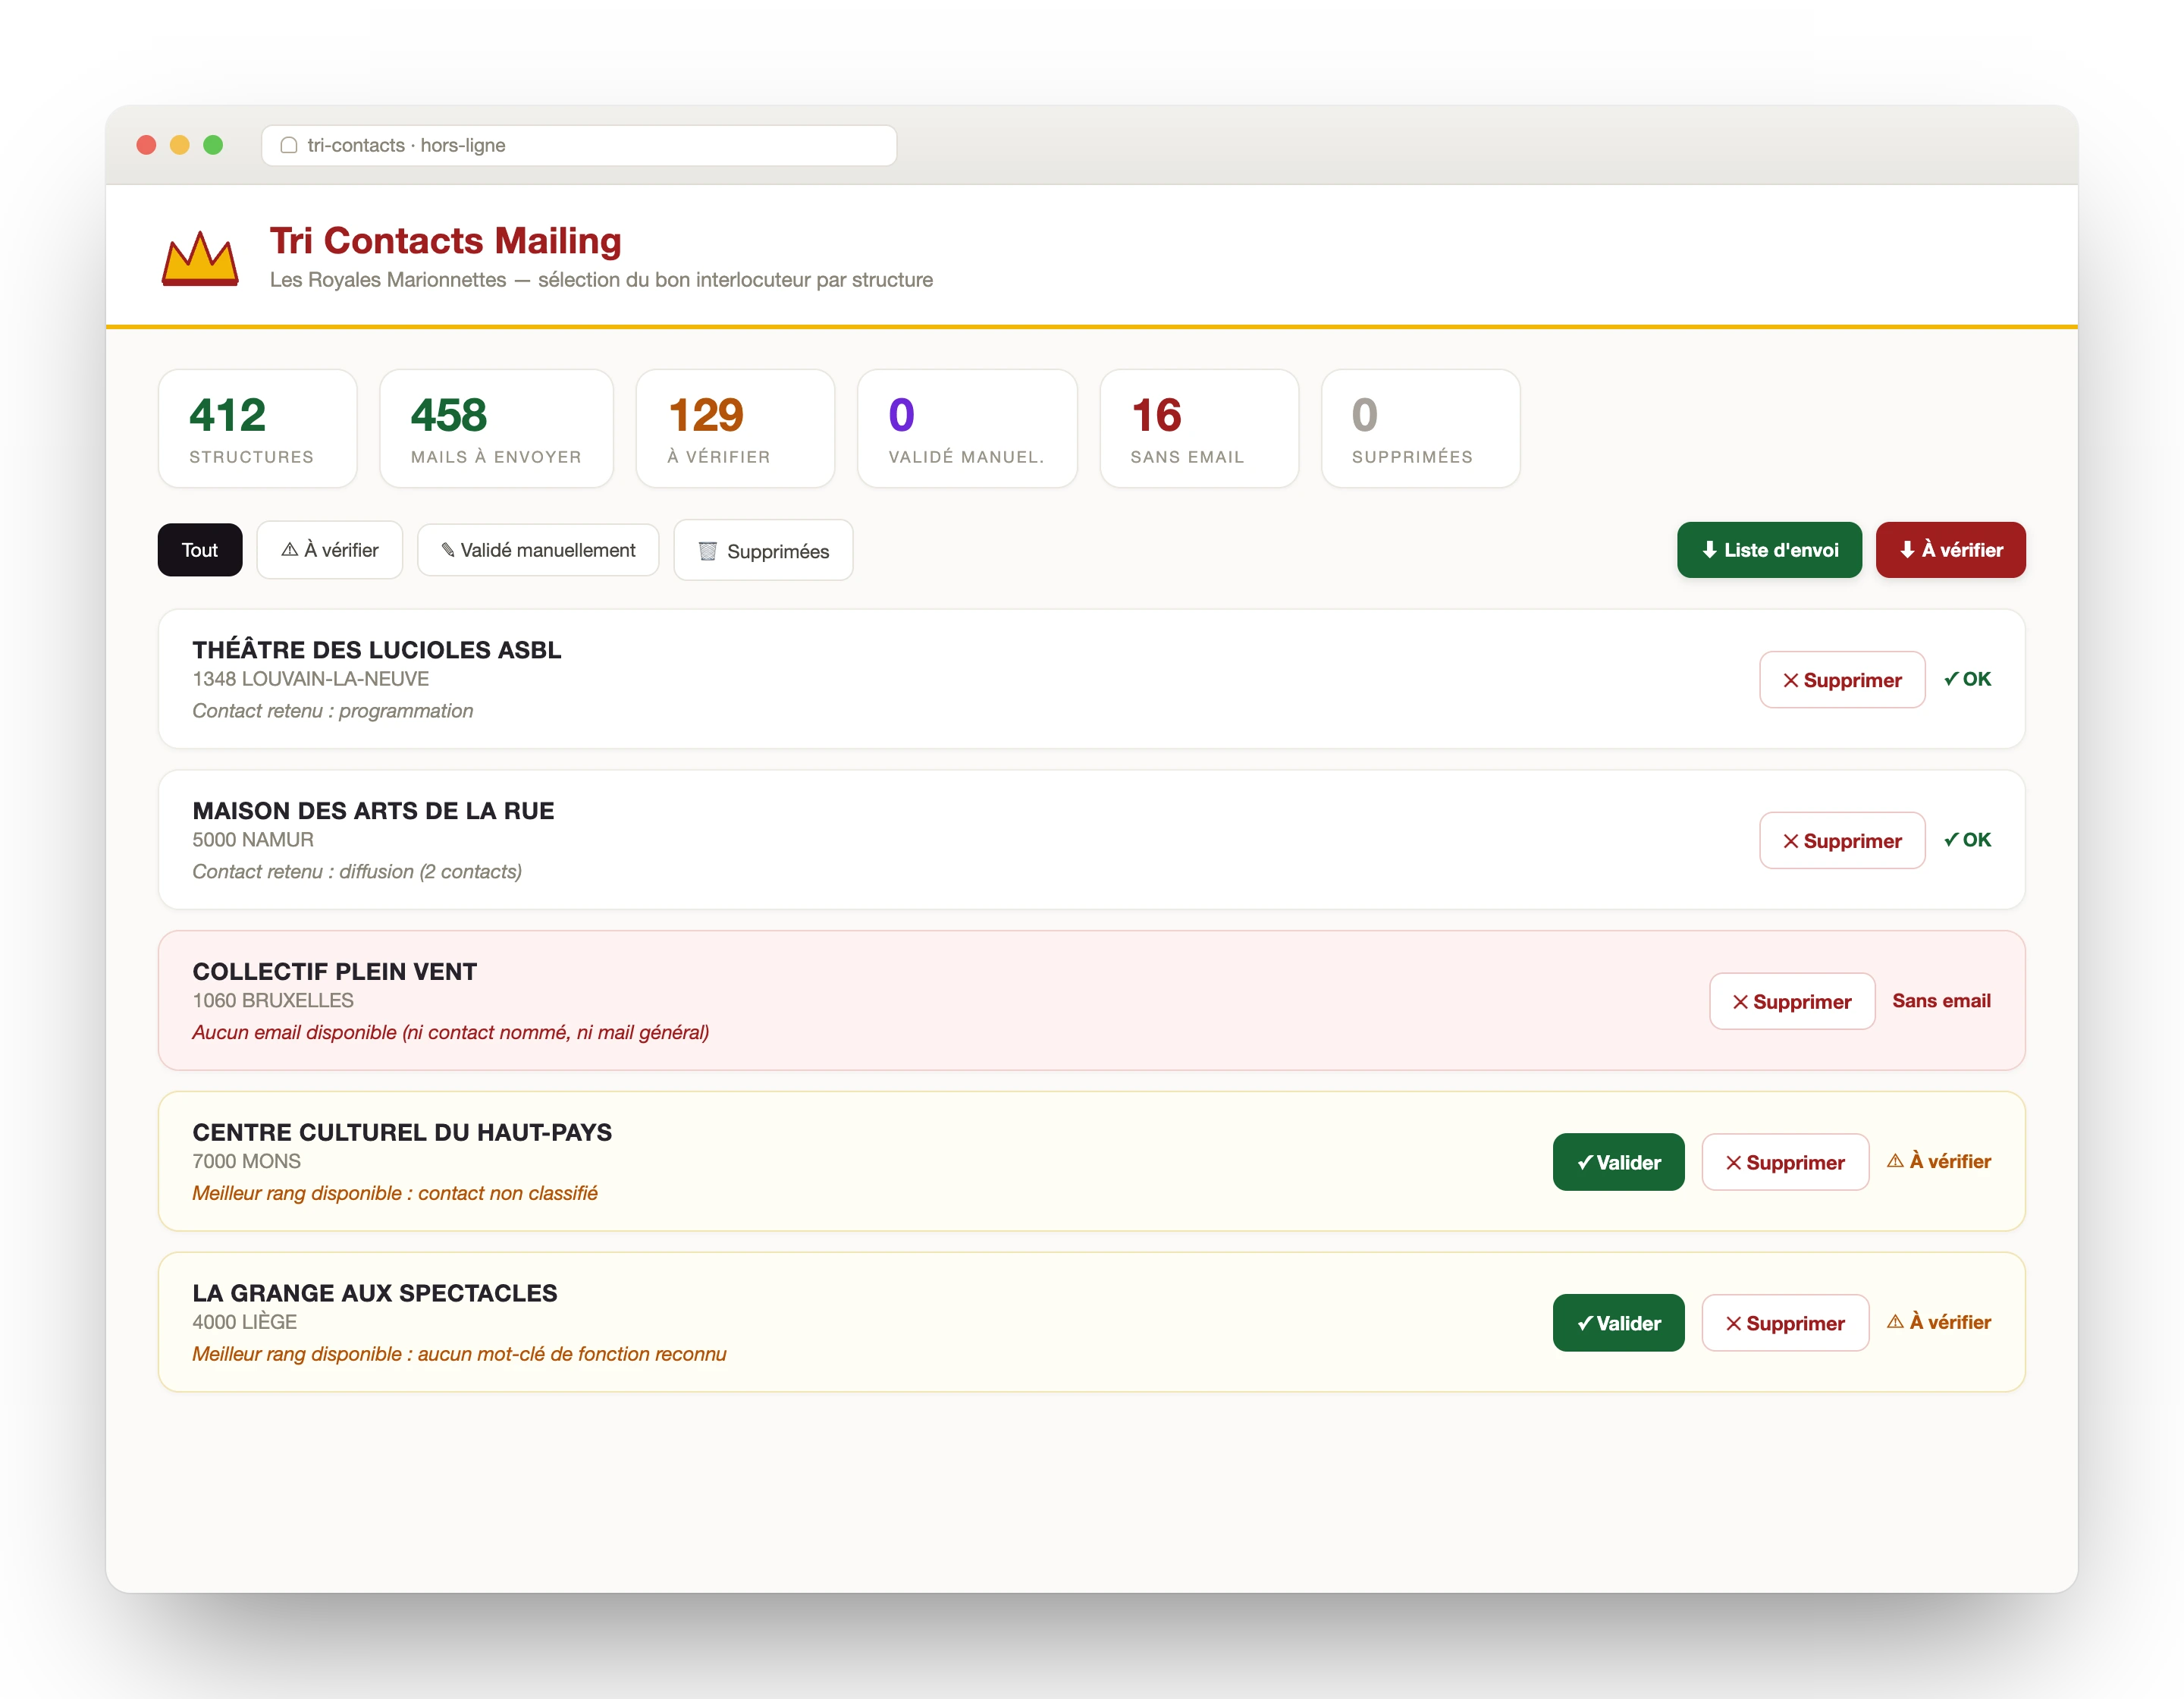
Task: Supprimer Maison des Arts de la Rue
Action: click(x=1842, y=841)
